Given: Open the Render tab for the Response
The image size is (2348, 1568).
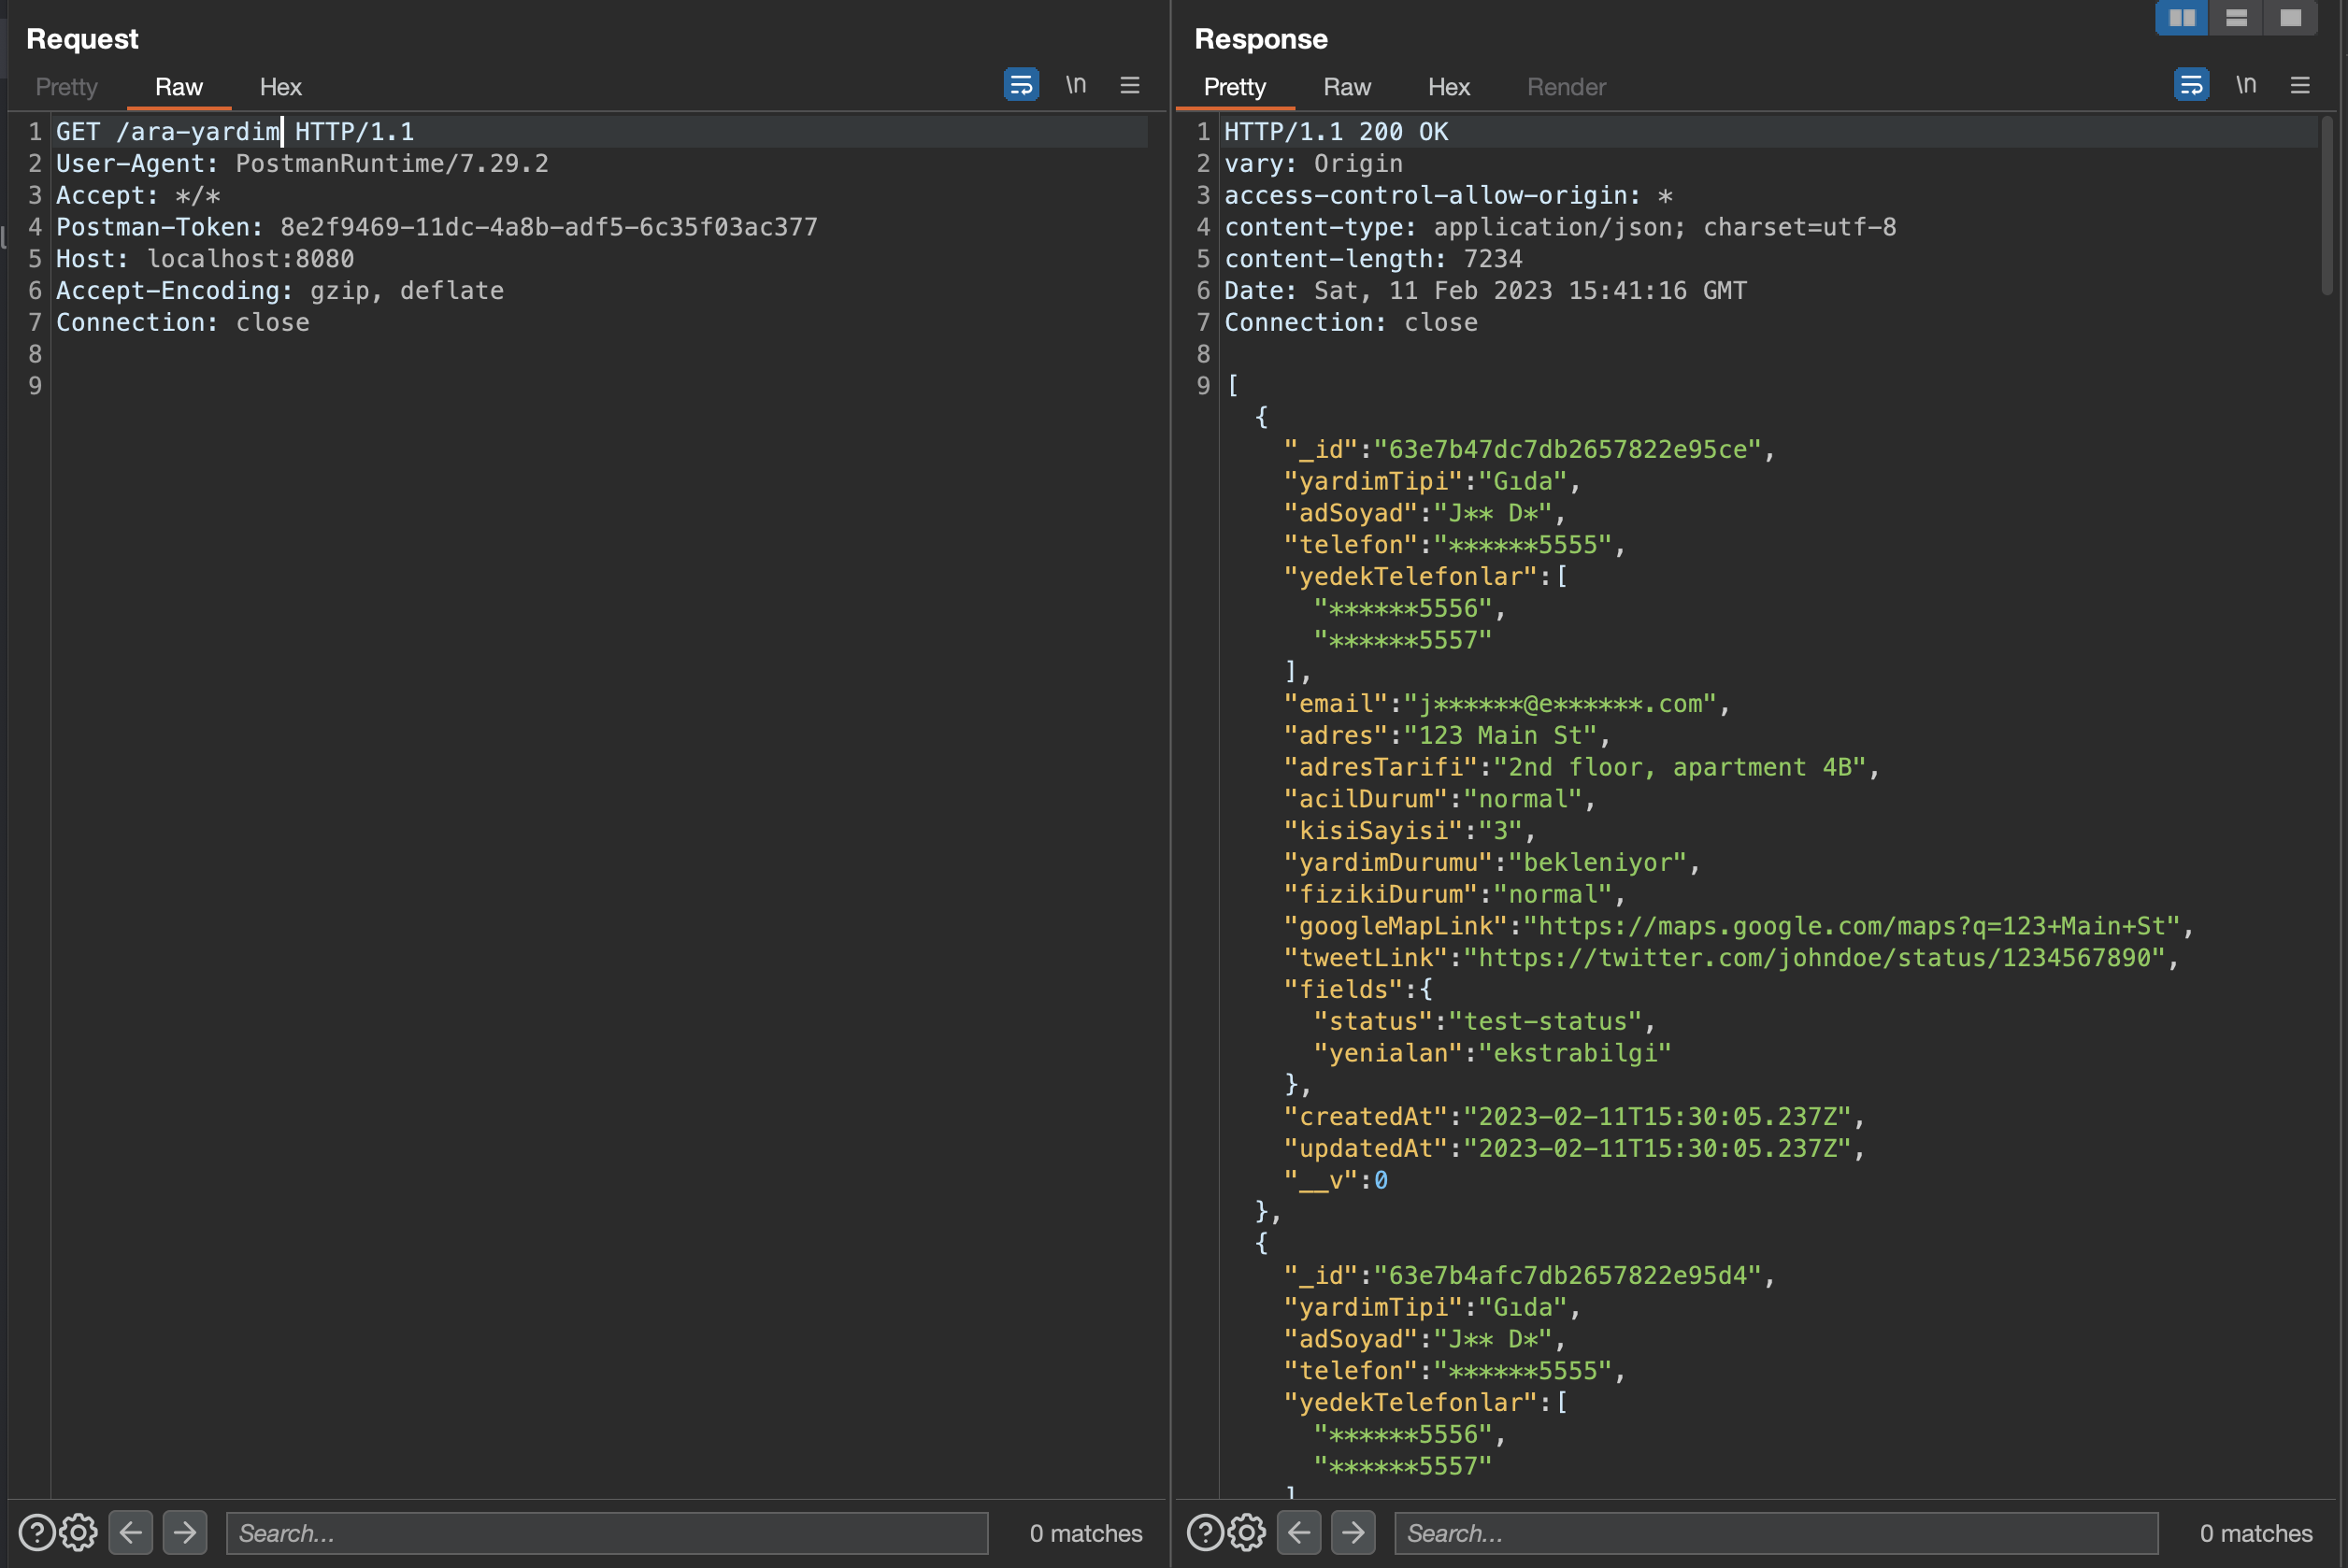Looking at the screenshot, I should pyautogui.click(x=1566, y=87).
